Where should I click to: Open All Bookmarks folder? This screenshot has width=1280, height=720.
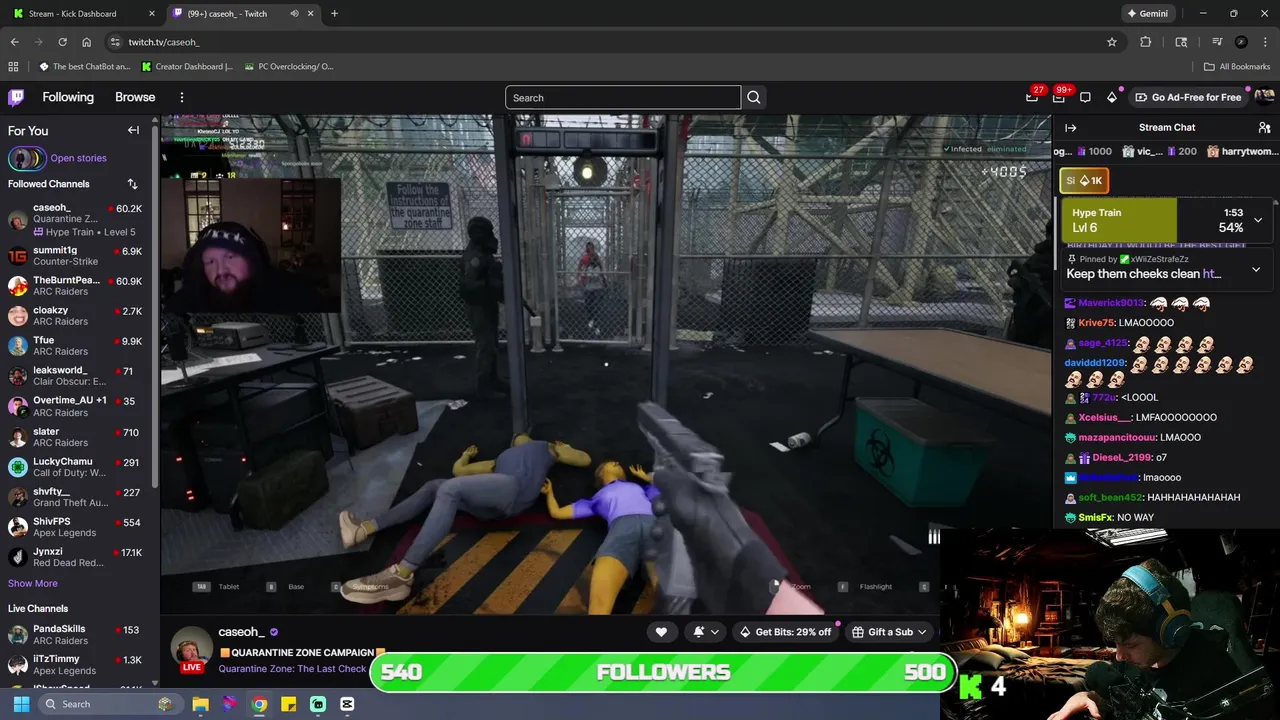coord(1237,67)
